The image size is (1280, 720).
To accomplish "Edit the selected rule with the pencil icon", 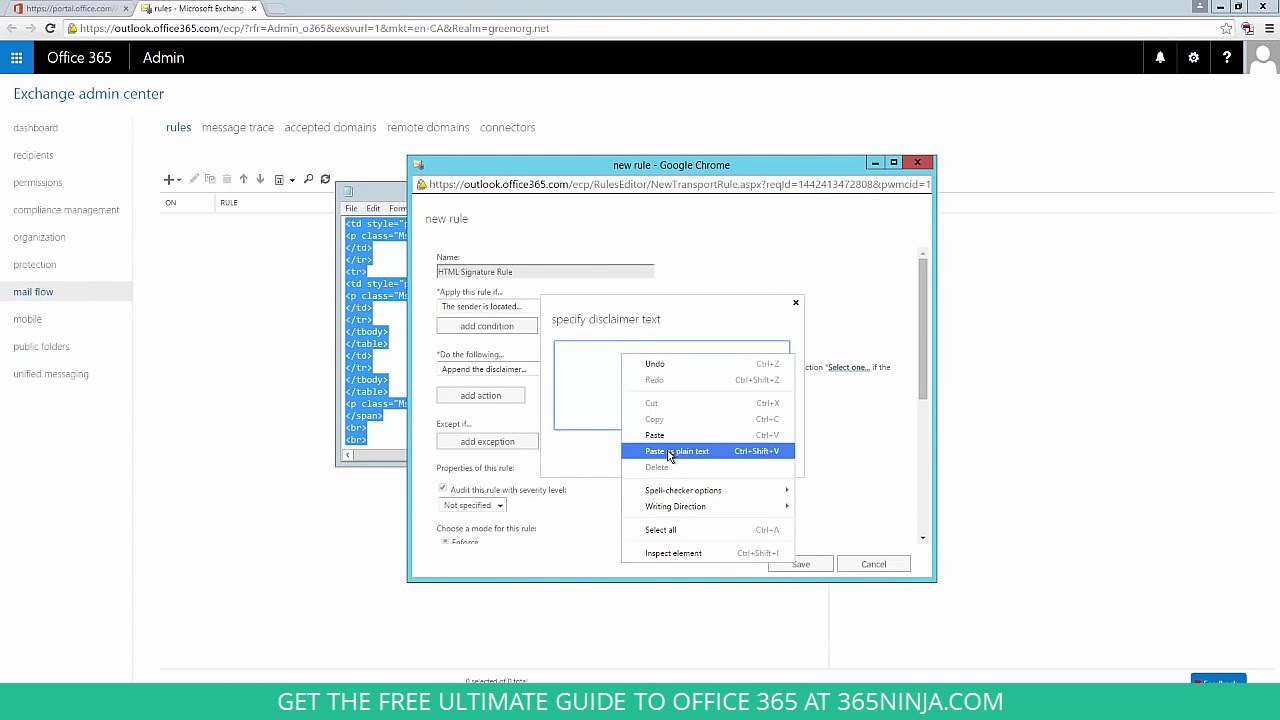I will coord(194,180).
